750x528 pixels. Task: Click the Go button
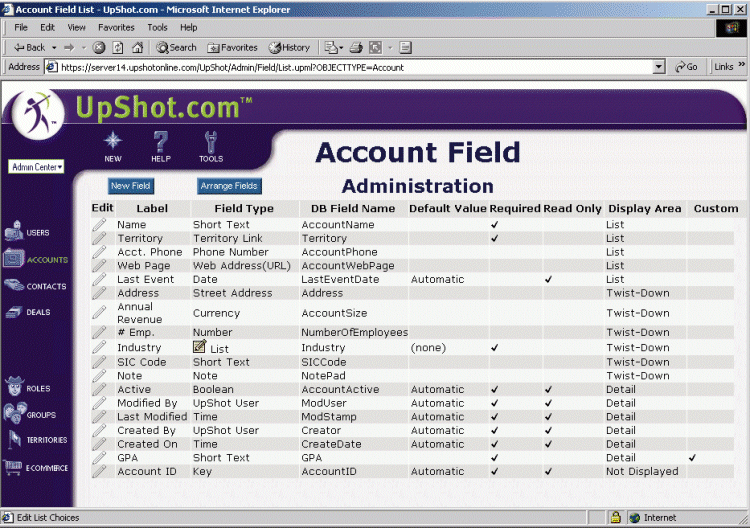click(686, 67)
